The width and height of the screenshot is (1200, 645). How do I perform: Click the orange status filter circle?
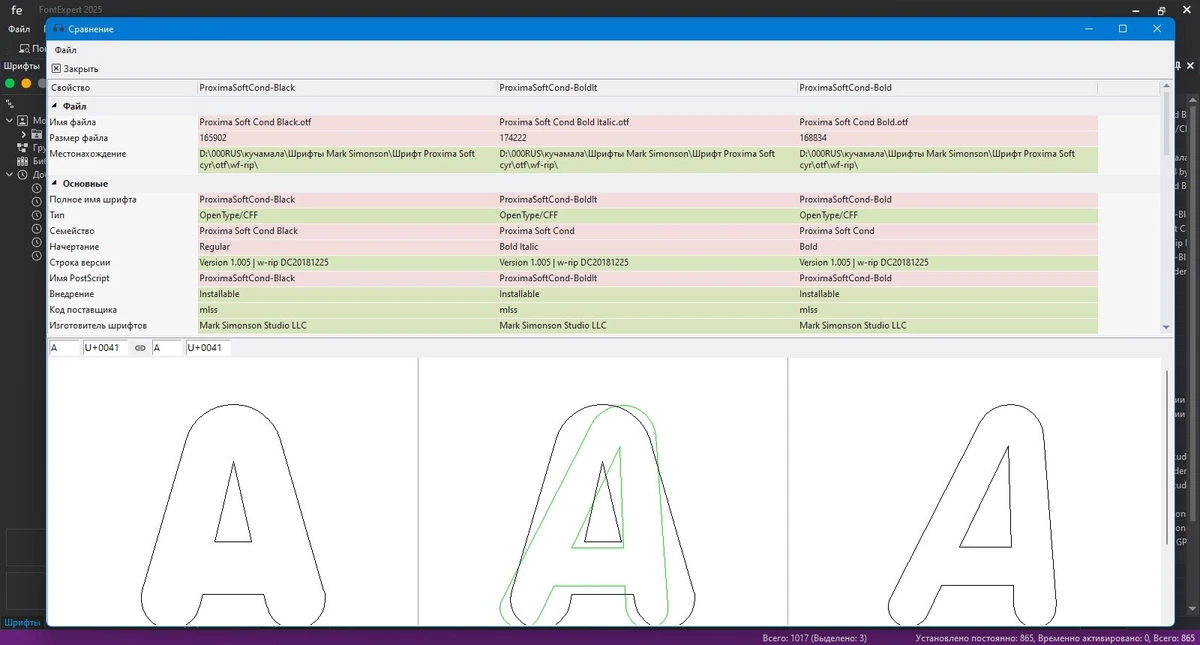pos(26,84)
